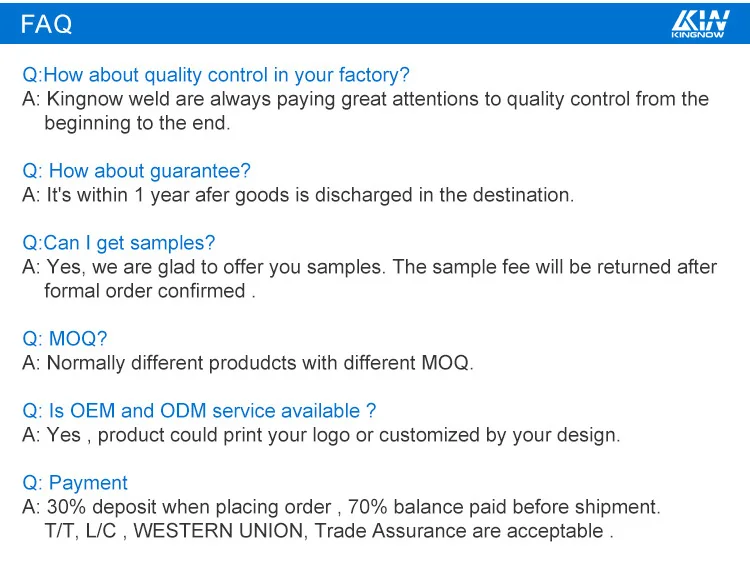
Task: Click the answer about offering samples
Action: [369, 267]
